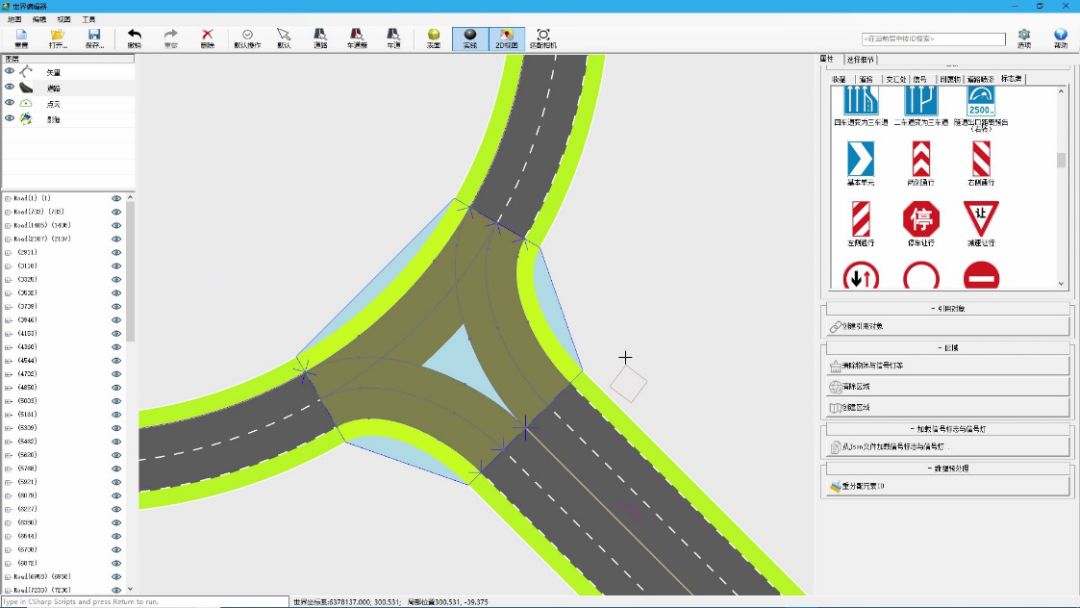Open the 工具 menu
This screenshot has width=1080, height=608.
coord(89,19)
